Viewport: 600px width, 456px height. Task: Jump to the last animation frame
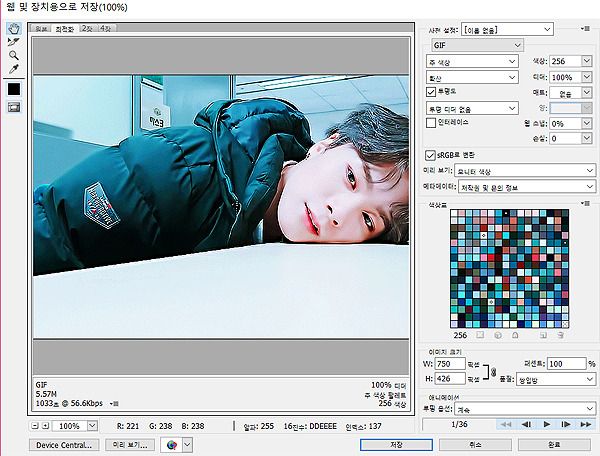tap(585, 424)
